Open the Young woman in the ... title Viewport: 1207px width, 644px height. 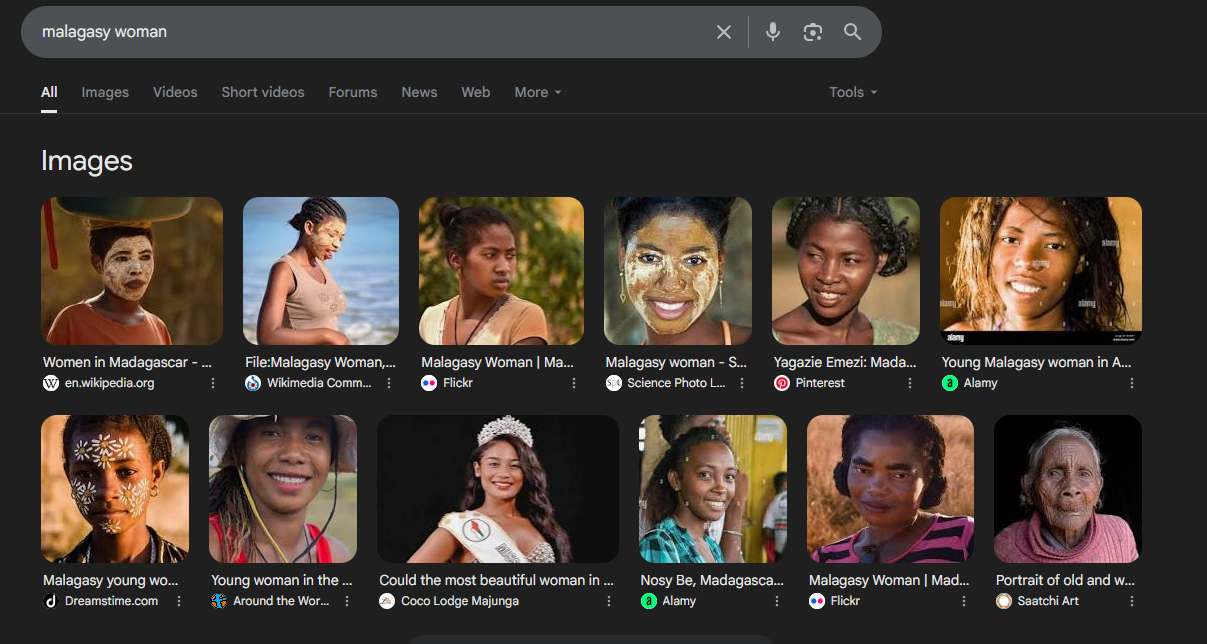pos(282,580)
